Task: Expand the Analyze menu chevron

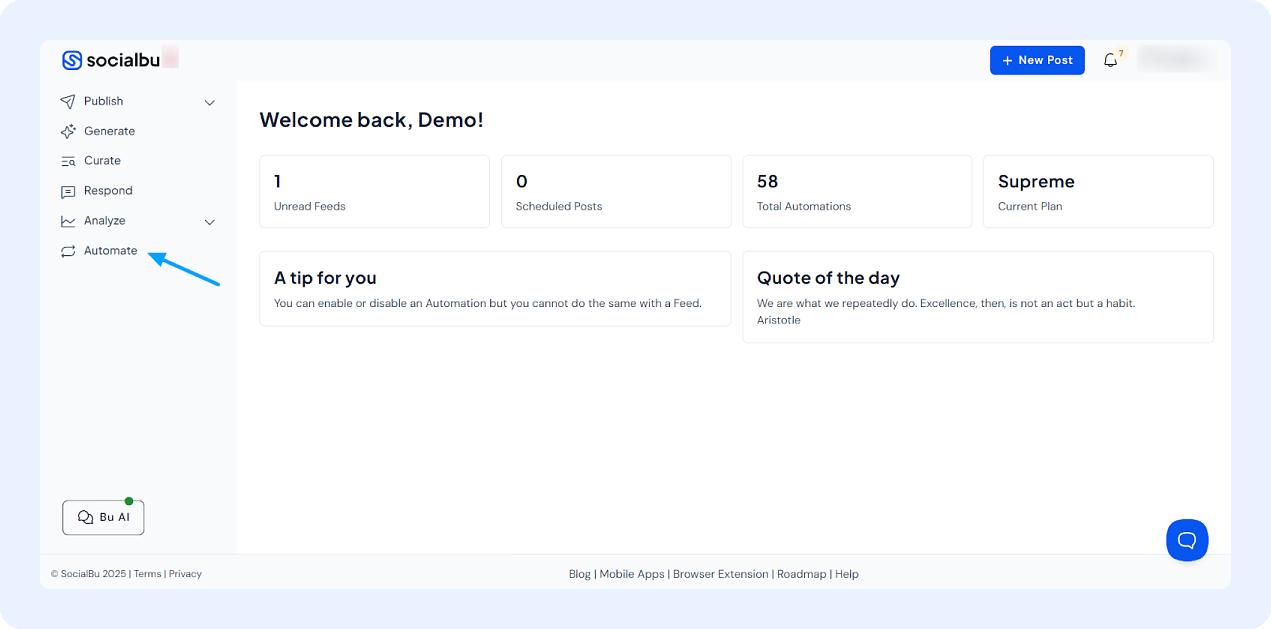Action: pos(210,222)
